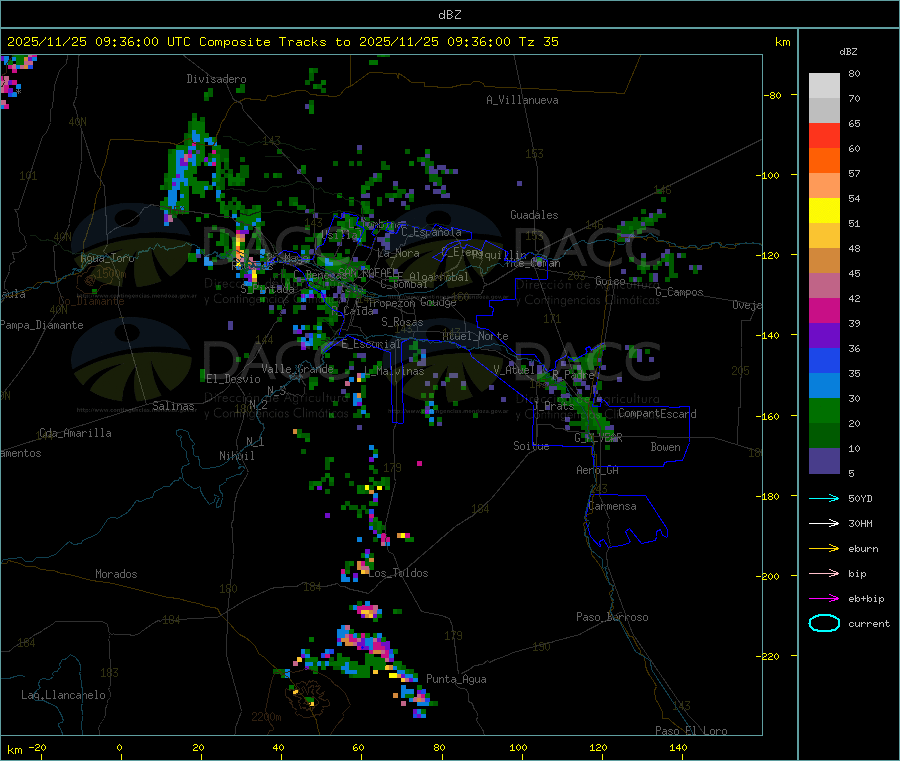Screen dimensions: 900x761
Task: Select the gold 48-51 dBZ swatch
Action: [x=824, y=235]
